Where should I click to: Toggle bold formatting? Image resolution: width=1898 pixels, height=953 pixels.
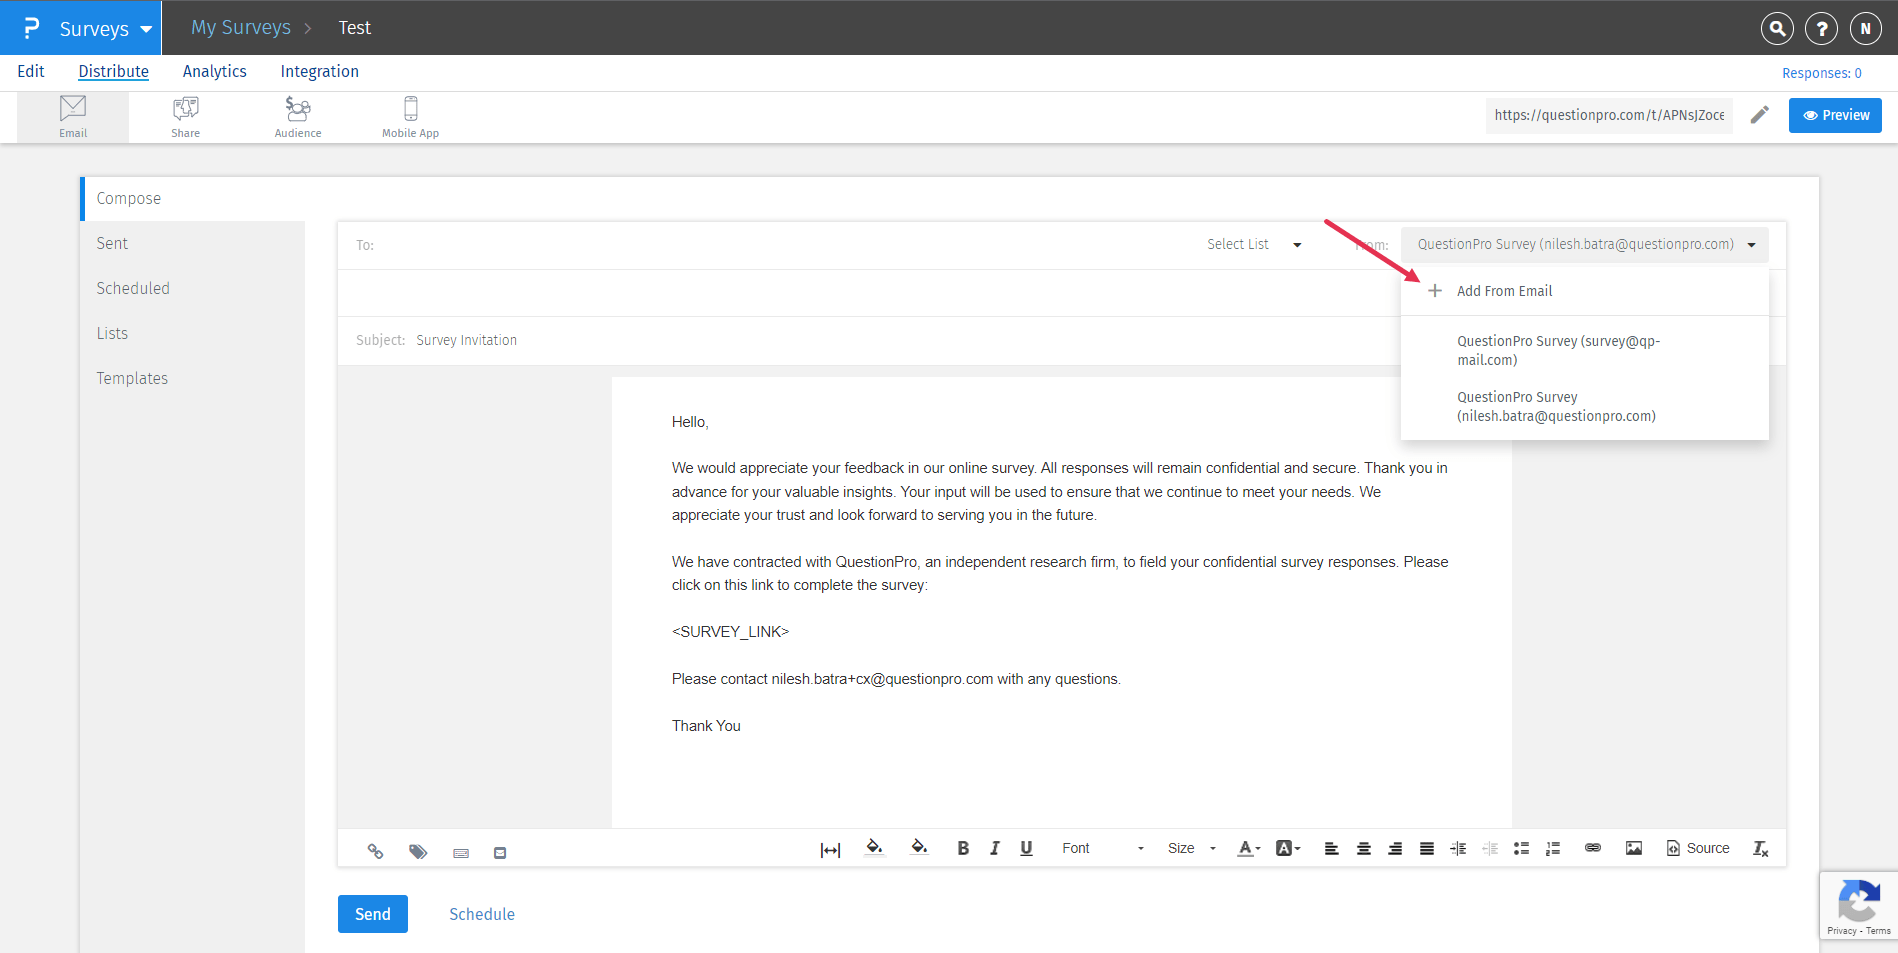click(963, 848)
